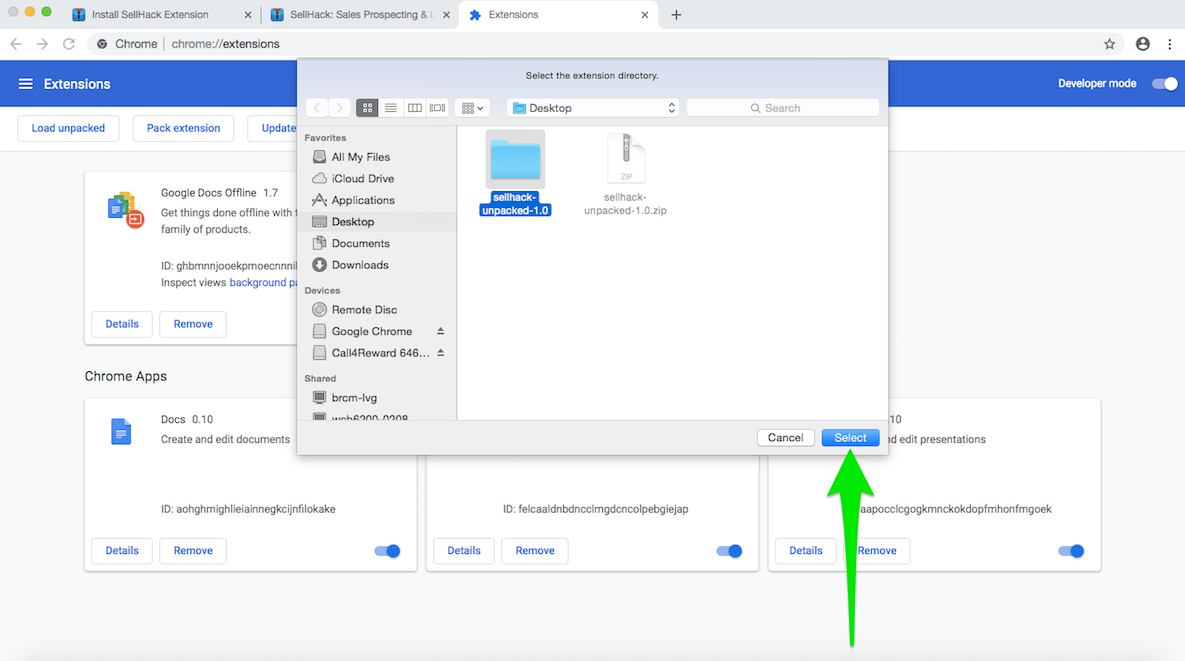This screenshot has width=1185, height=661.
Task: Open the Desktop location dropdown
Action: (593, 108)
